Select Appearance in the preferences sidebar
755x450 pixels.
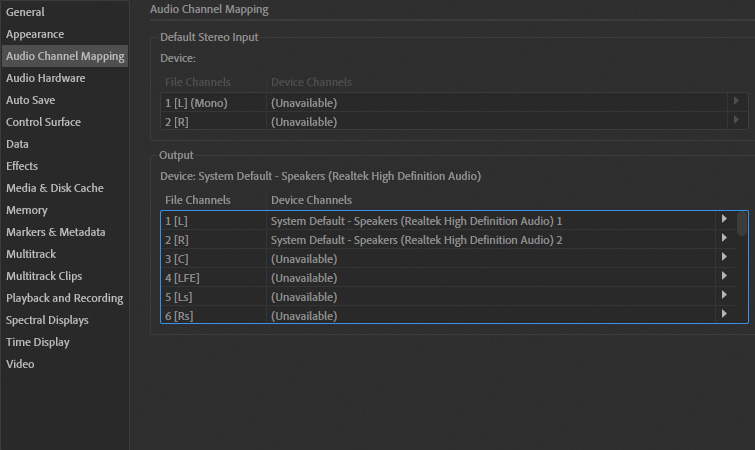tap(35, 34)
